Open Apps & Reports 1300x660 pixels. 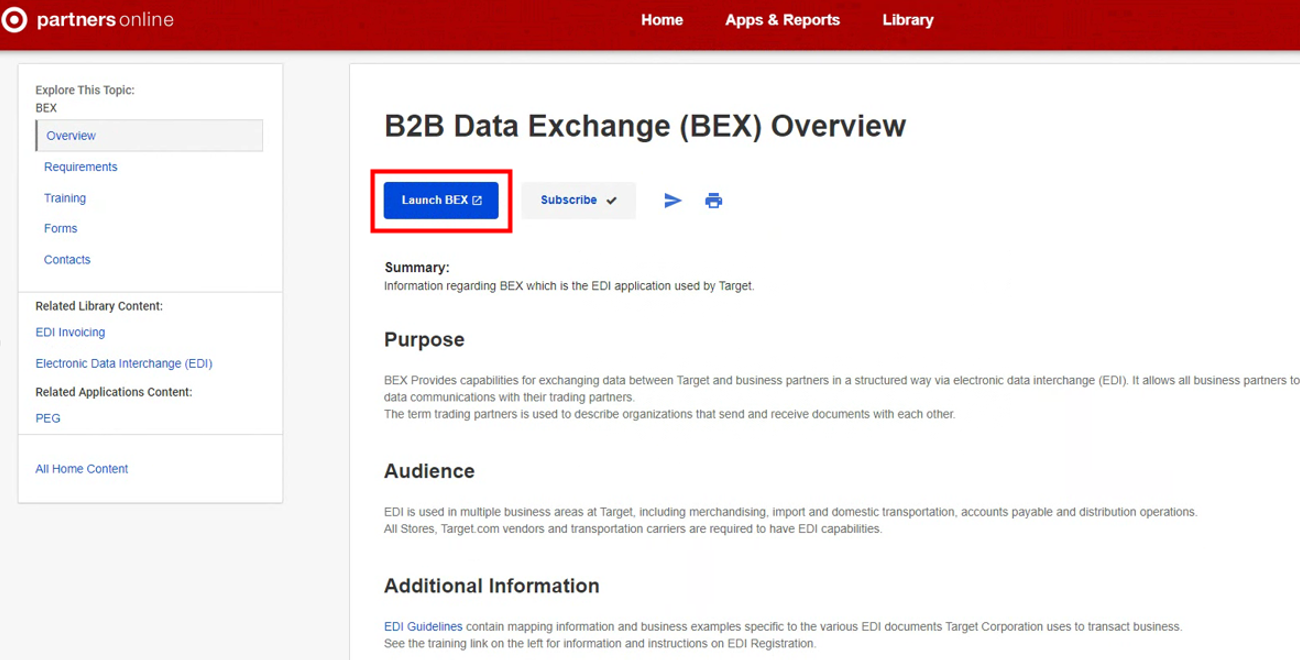pos(782,19)
